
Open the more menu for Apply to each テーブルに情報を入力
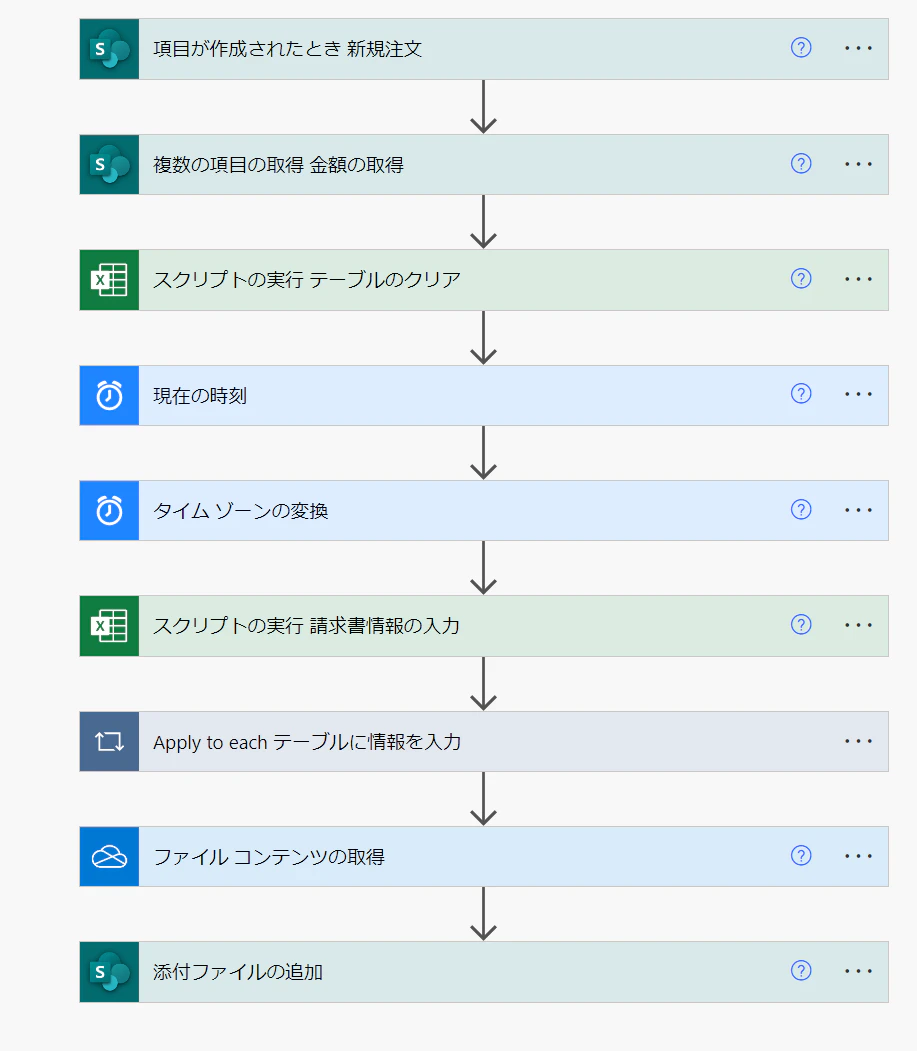point(859,741)
